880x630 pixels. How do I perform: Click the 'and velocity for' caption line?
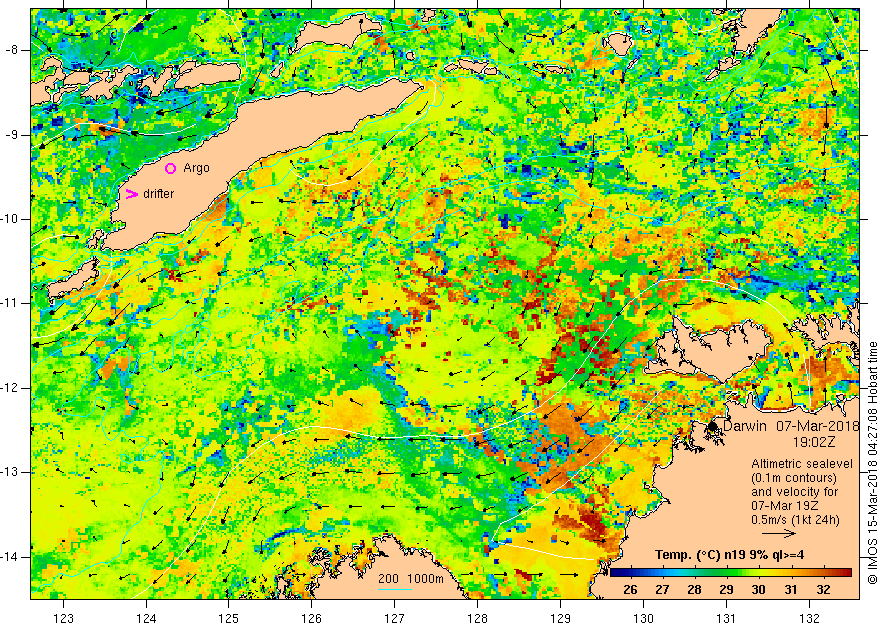(795, 491)
